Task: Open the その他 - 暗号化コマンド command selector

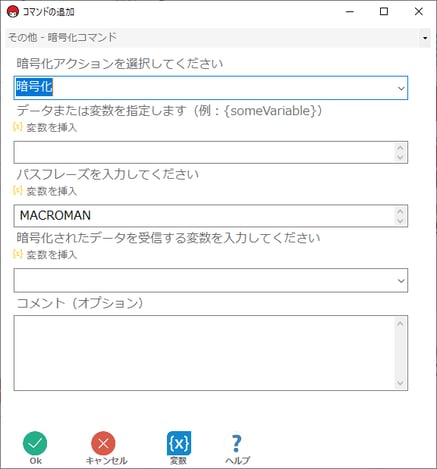Action: [218, 37]
